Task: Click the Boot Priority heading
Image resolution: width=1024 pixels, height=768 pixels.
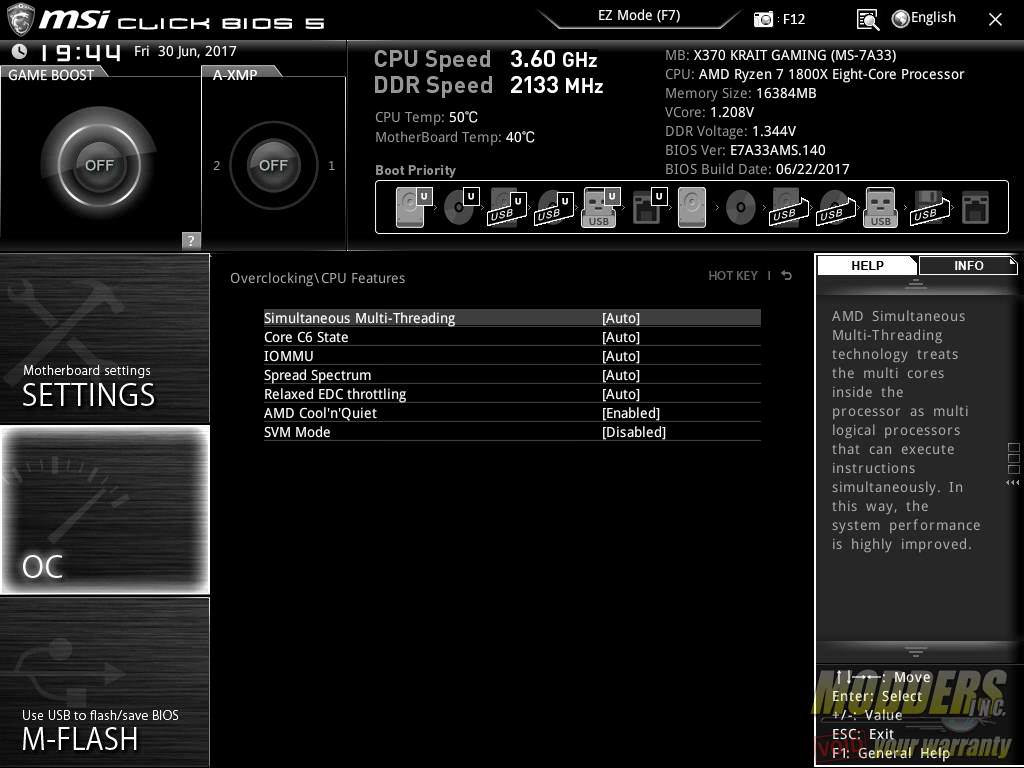Action: 415,170
